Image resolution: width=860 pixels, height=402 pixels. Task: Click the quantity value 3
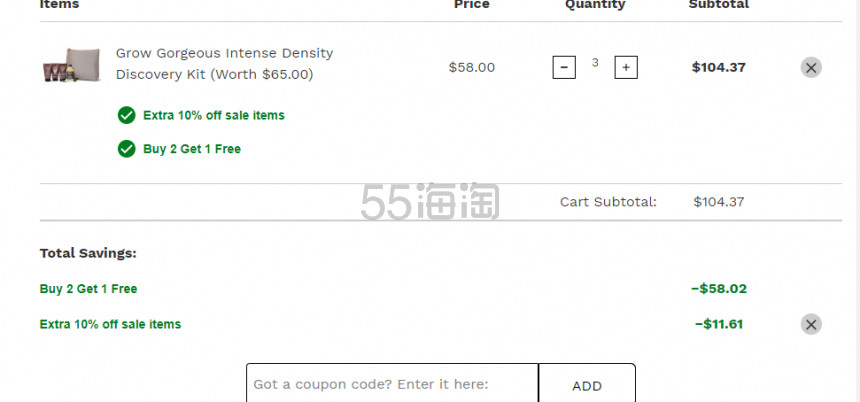[595, 63]
